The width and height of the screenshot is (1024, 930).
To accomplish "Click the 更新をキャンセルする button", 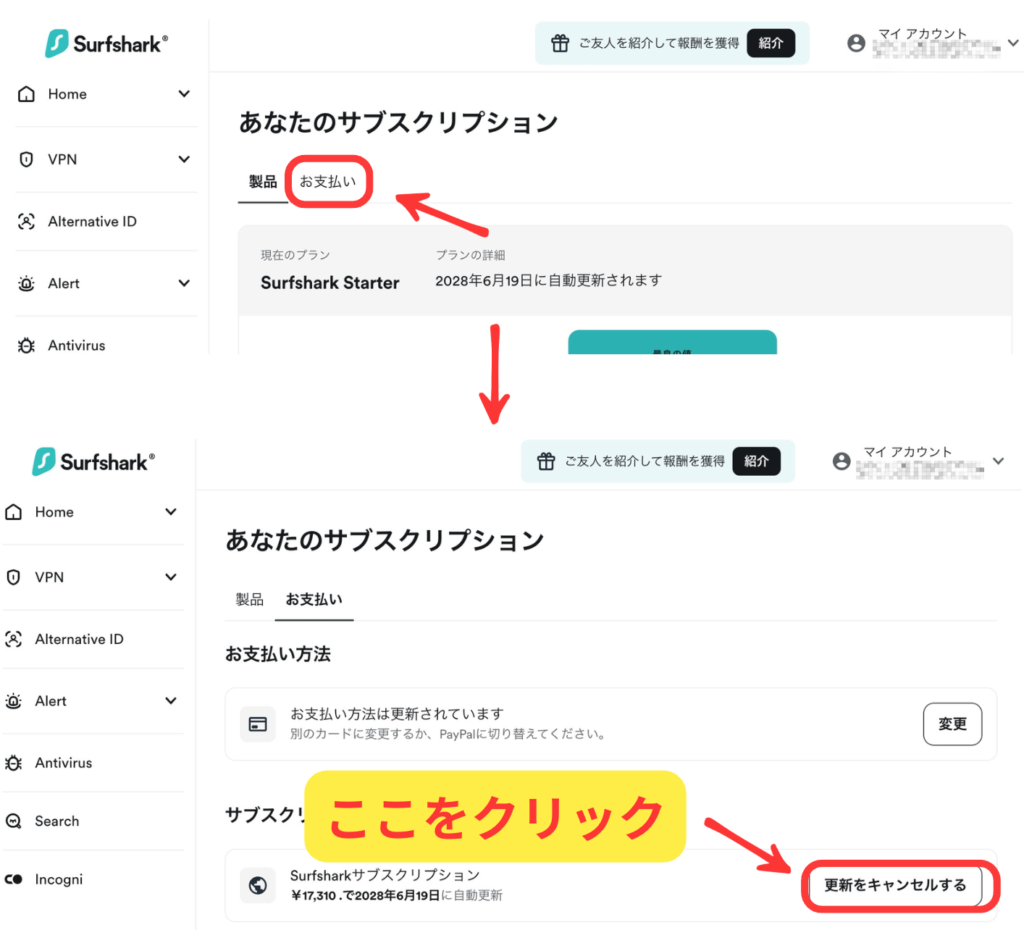I will [x=895, y=885].
